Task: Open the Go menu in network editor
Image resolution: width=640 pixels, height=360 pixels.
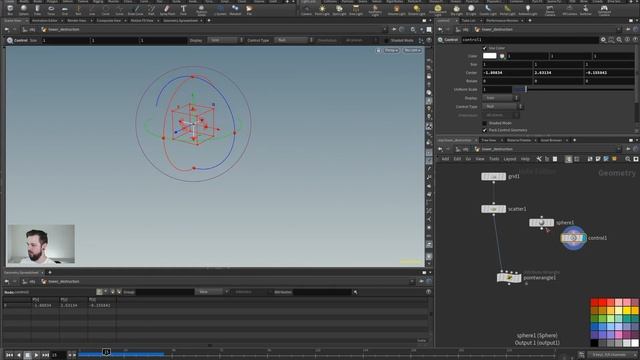Action: point(468,159)
